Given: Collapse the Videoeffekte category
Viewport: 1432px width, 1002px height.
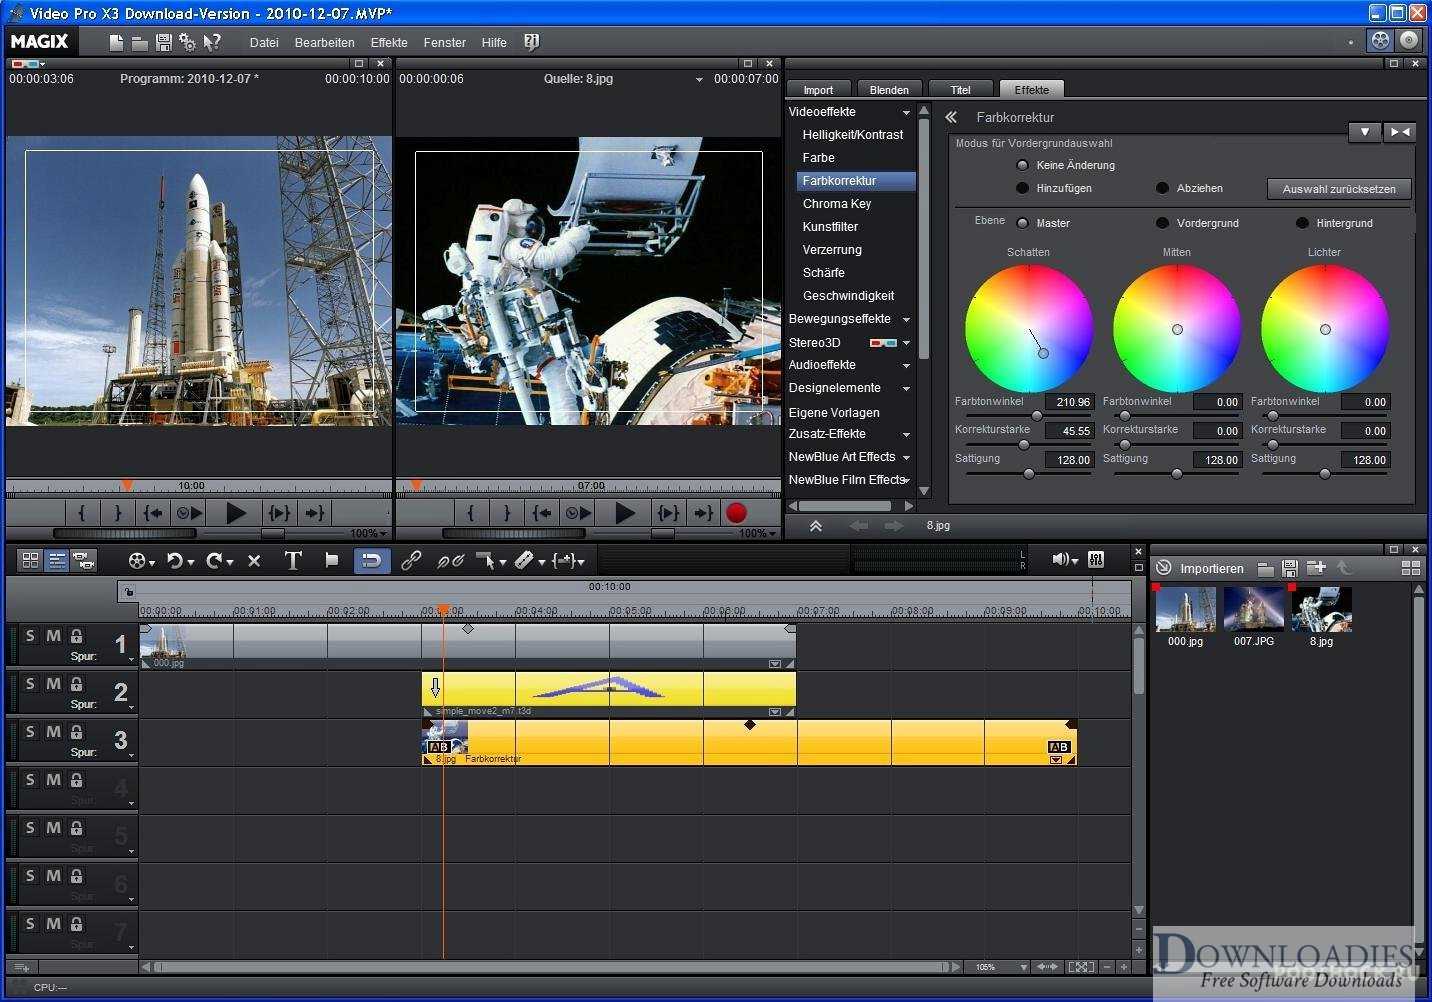Looking at the screenshot, I should pyautogui.click(x=906, y=113).
